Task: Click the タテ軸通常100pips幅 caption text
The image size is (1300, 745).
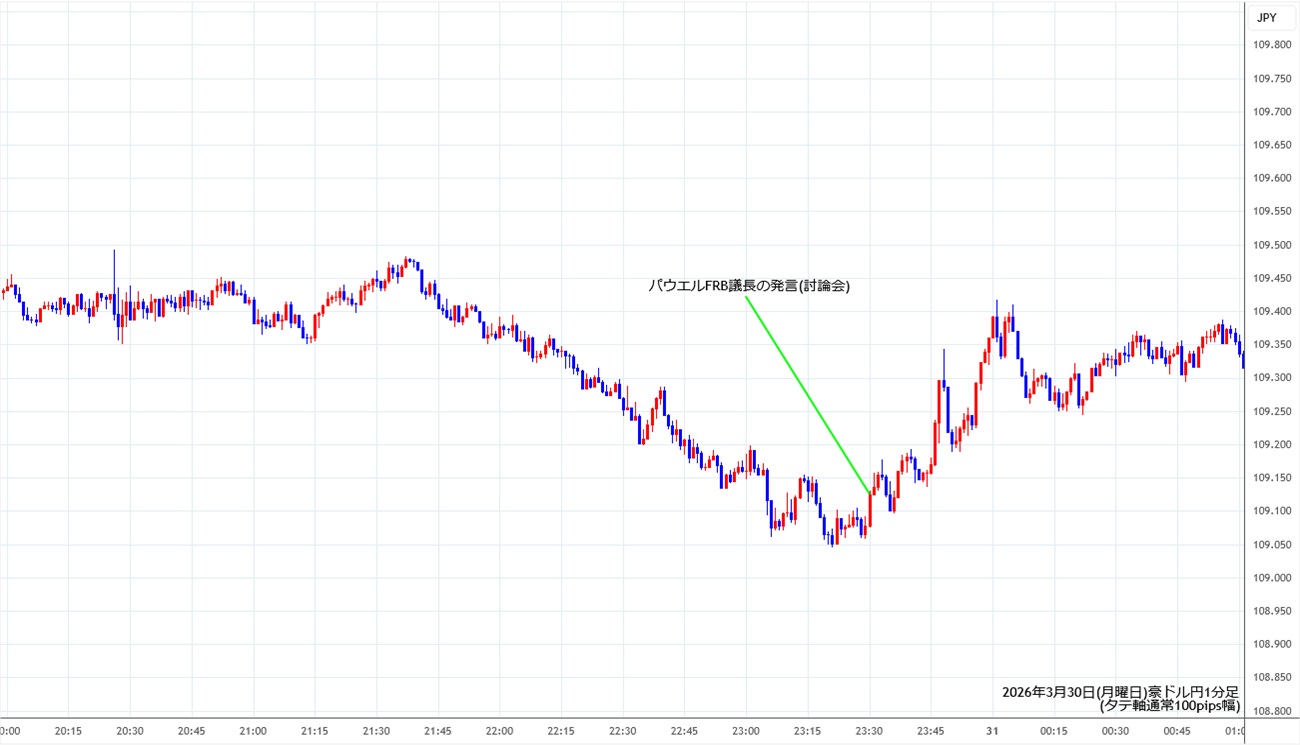Action: [x=1169, y=706]
